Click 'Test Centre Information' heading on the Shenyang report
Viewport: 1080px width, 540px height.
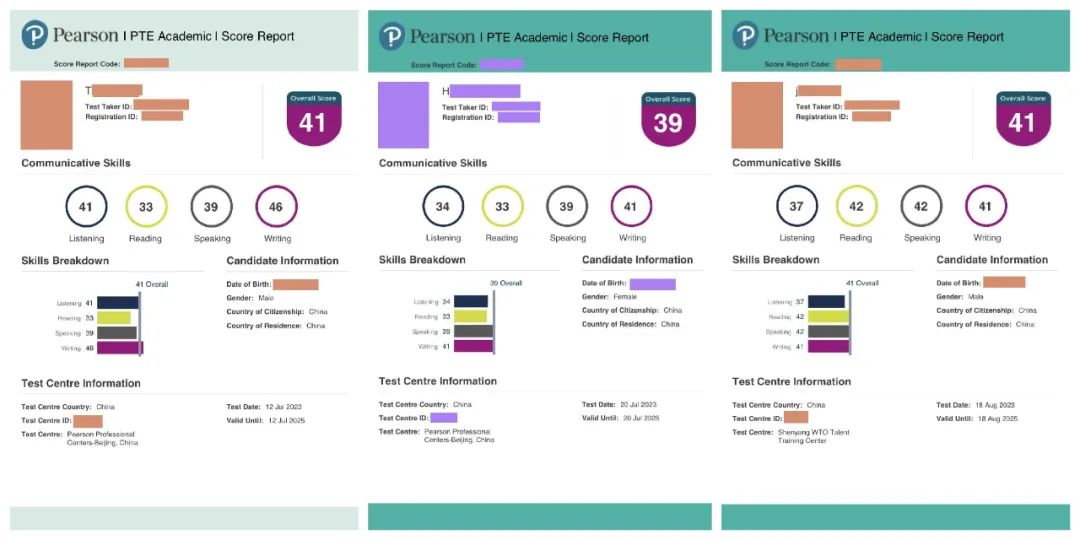[x=791, y=382]
